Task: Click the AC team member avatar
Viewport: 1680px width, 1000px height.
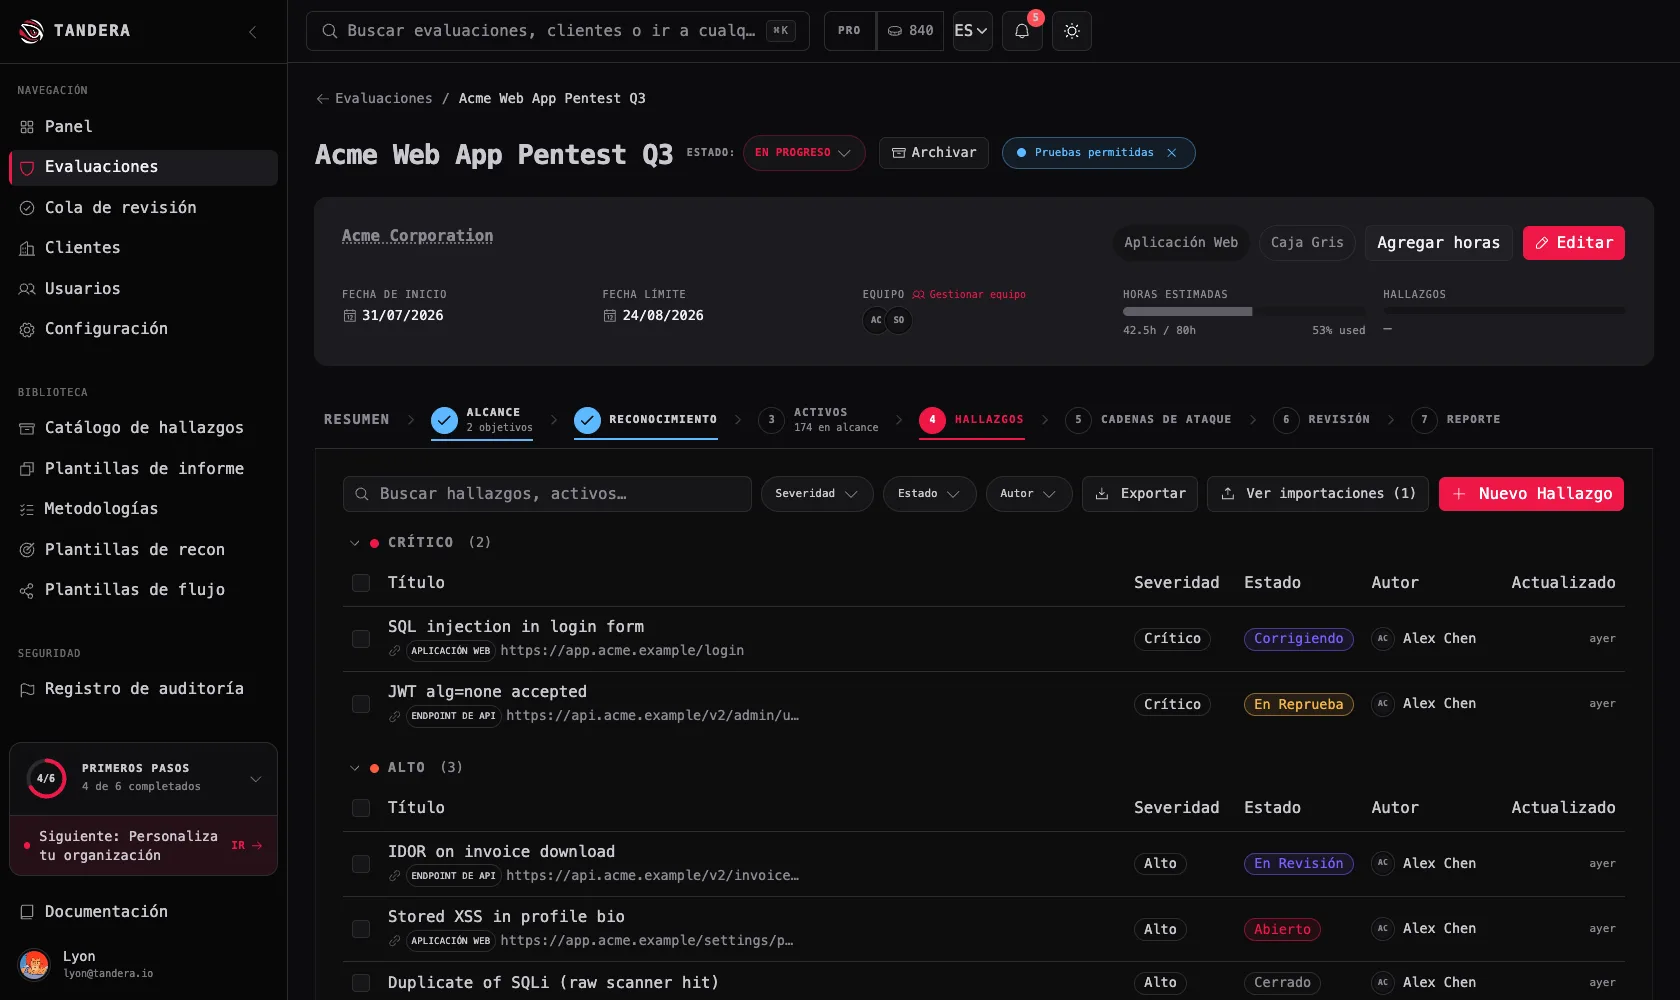Action: coord(876,321)
